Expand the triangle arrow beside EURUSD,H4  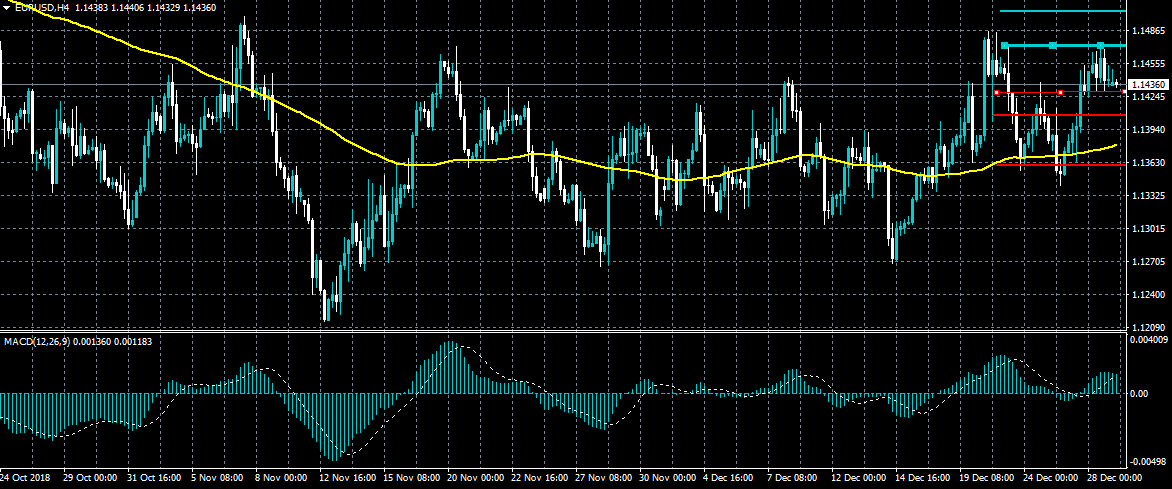tap(7, 7)
